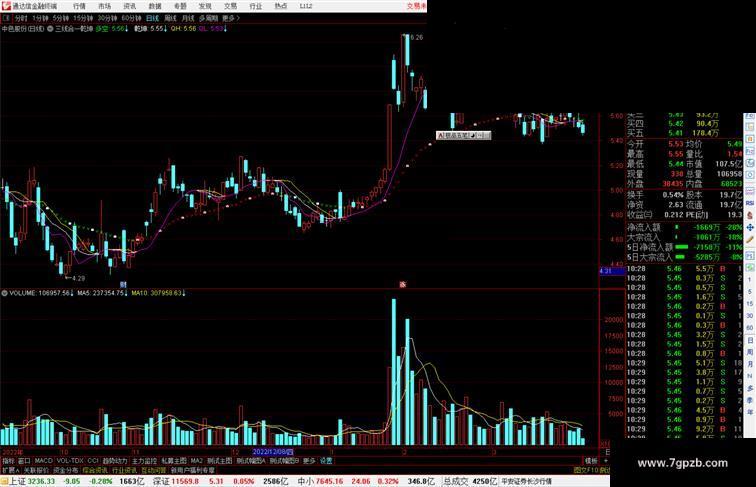Open the 资金分布 tab
Image resolution: width=756 pixels, height=487 pixels.
pos(66,470)
